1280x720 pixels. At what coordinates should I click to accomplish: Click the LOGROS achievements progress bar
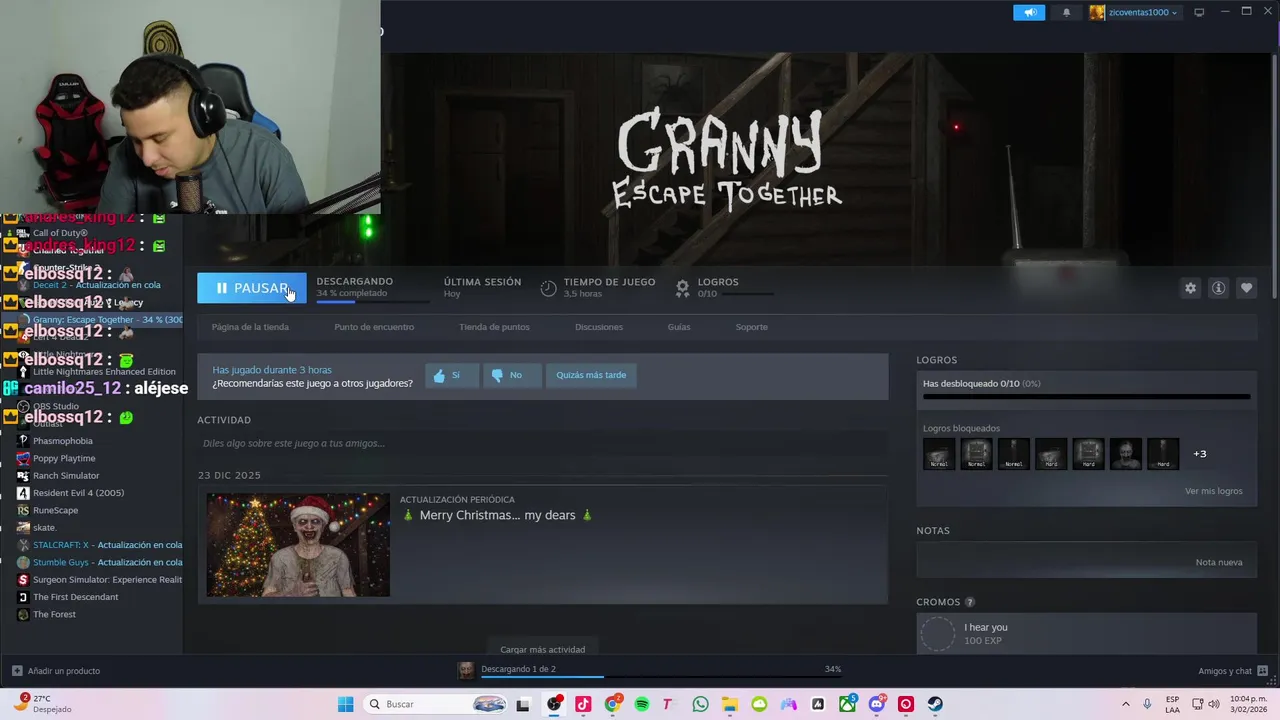coord(1086,397)
